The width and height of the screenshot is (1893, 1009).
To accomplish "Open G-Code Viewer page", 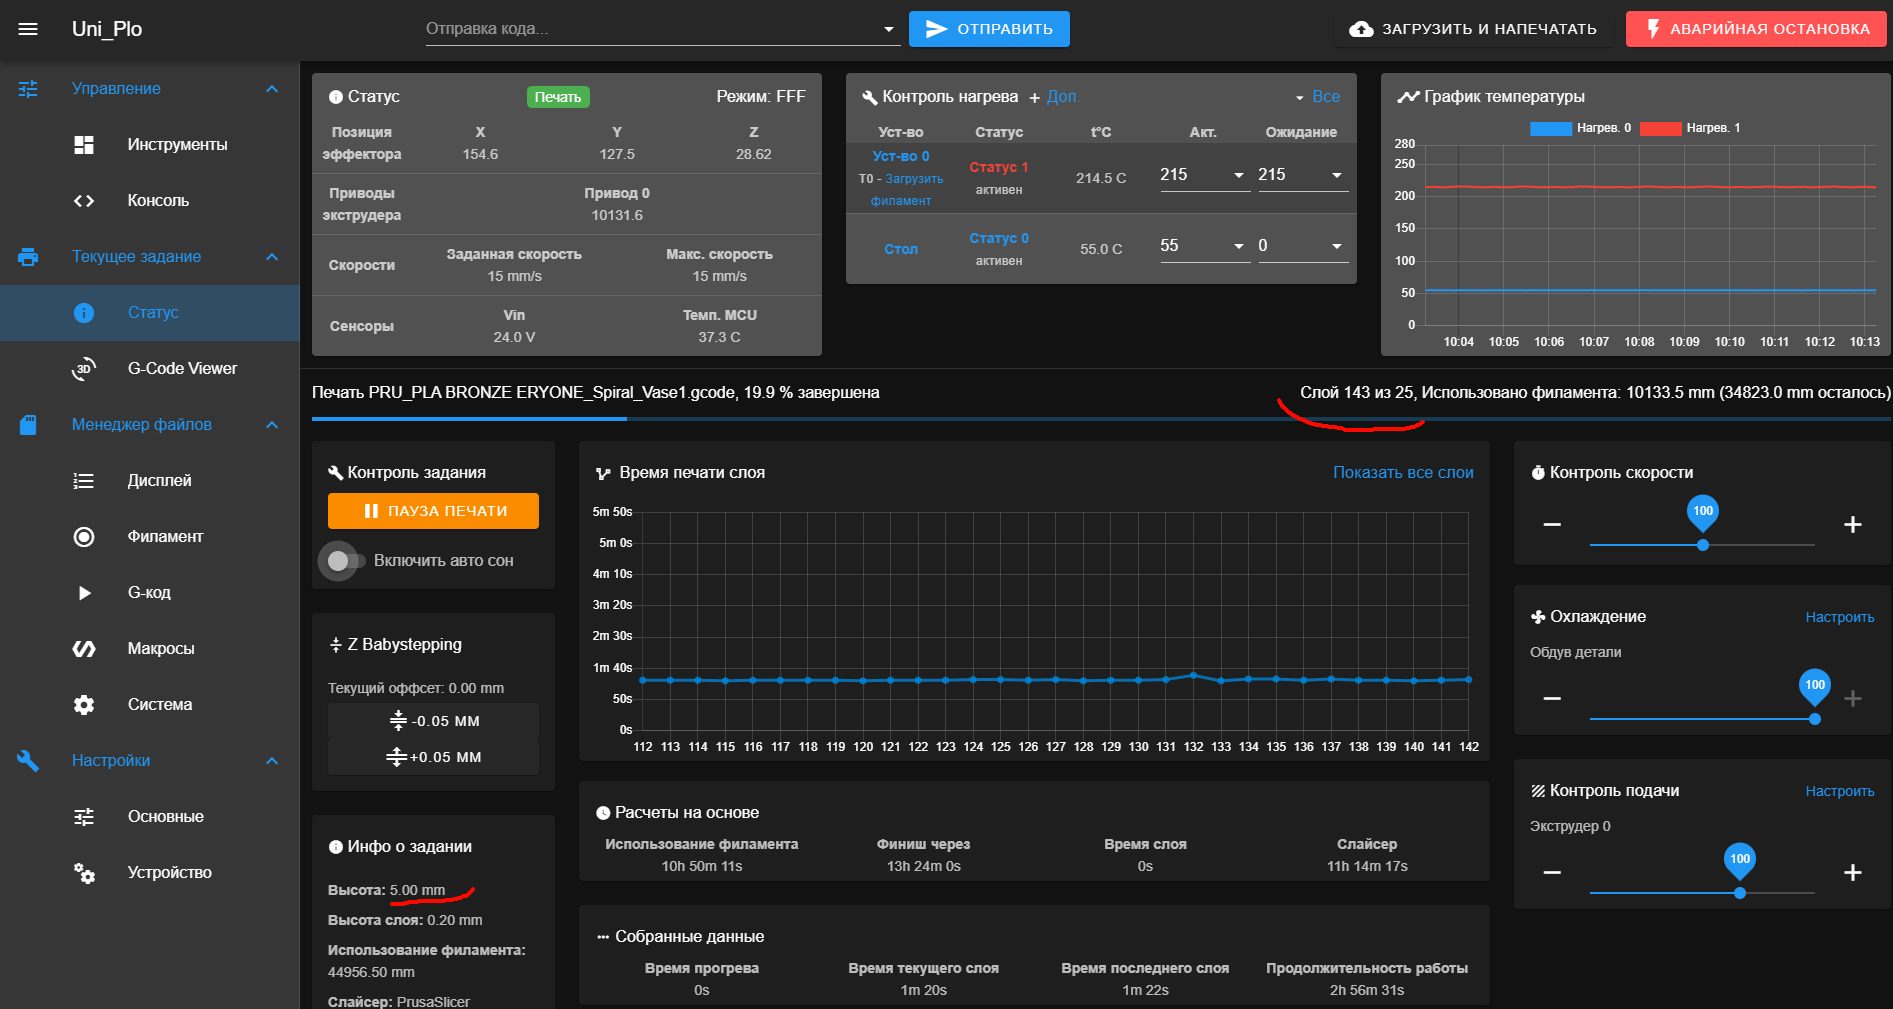I will pyautogui.click(x=150, y=369).
